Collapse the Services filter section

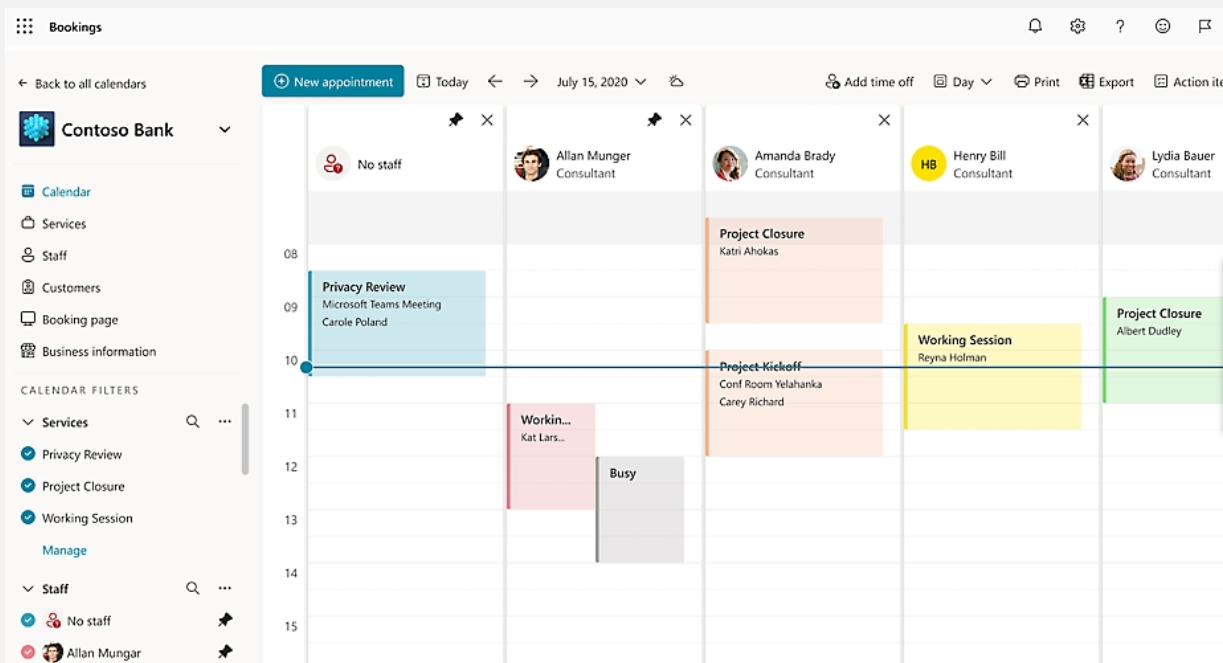[x=28, y=422]
